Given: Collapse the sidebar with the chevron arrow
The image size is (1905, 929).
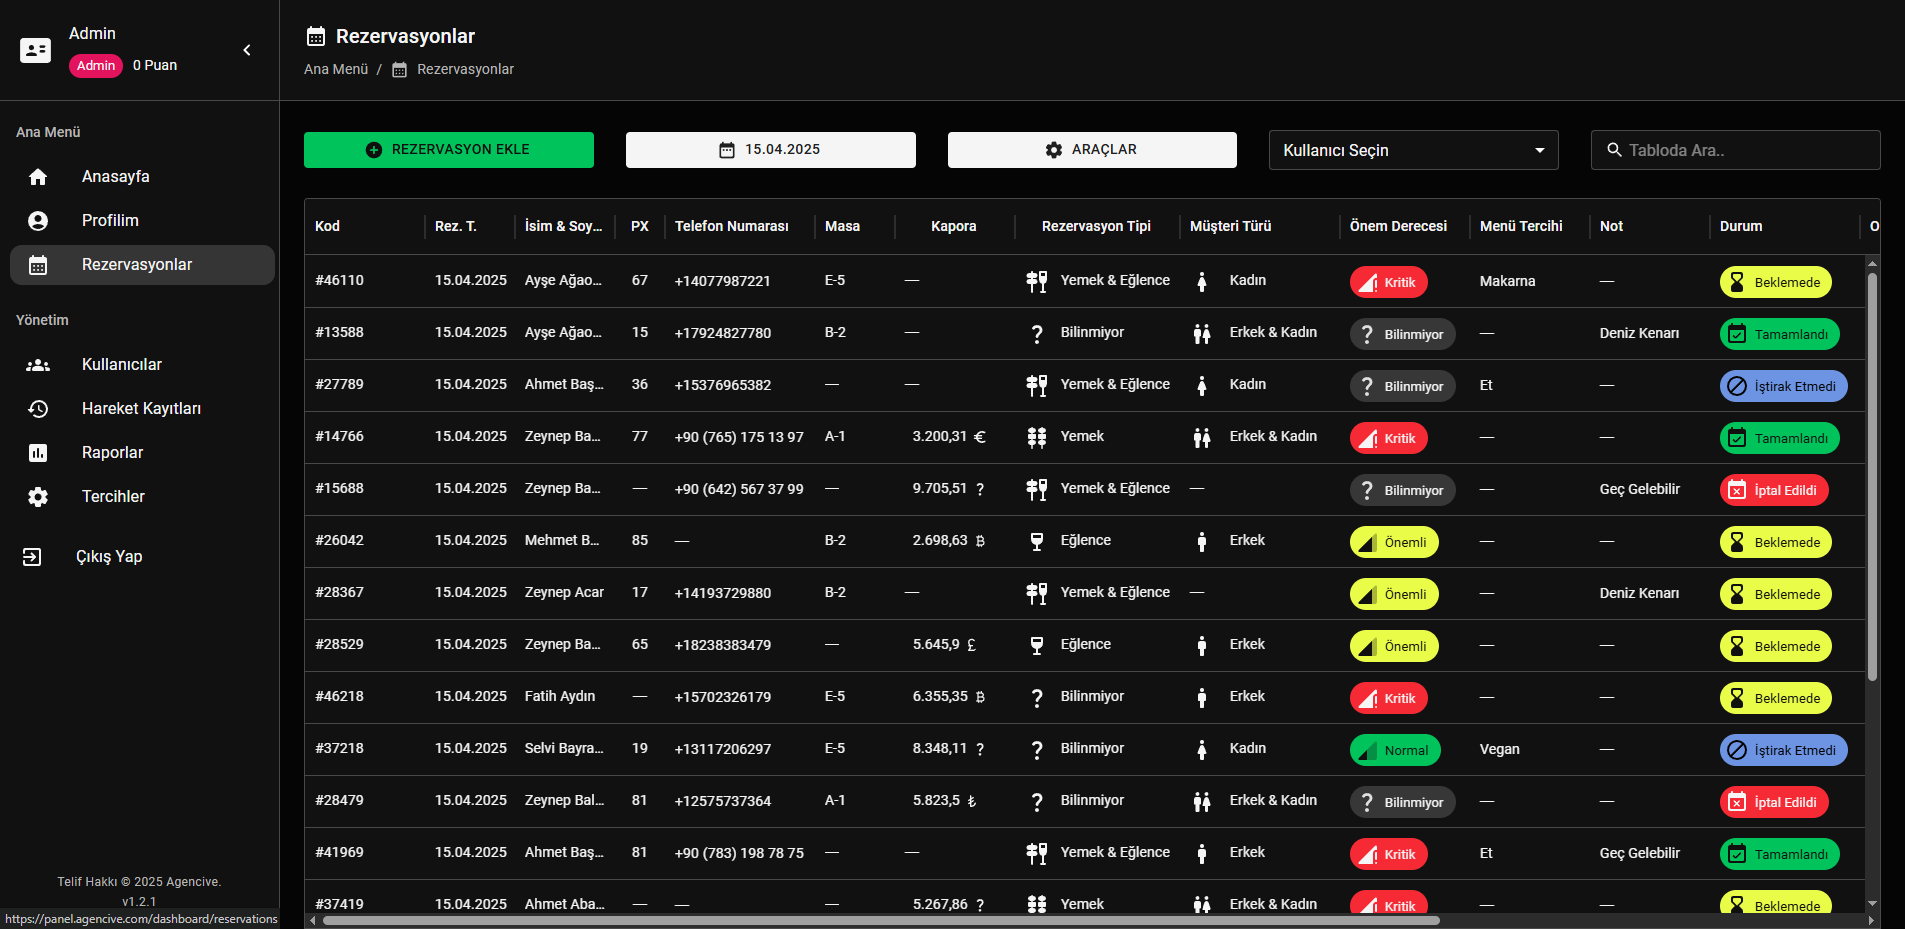Looking at the screenshot, I should point(247,50).
